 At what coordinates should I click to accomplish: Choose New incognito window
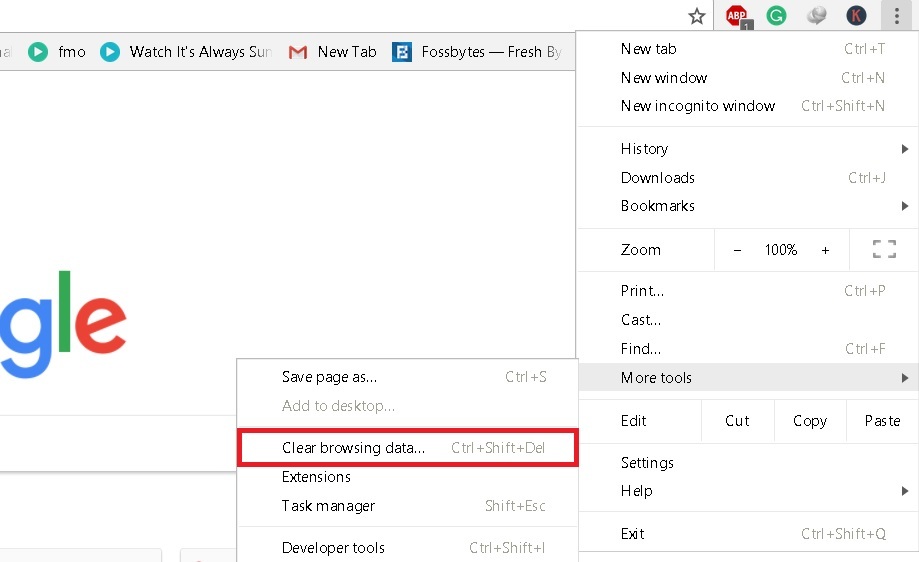698,106
